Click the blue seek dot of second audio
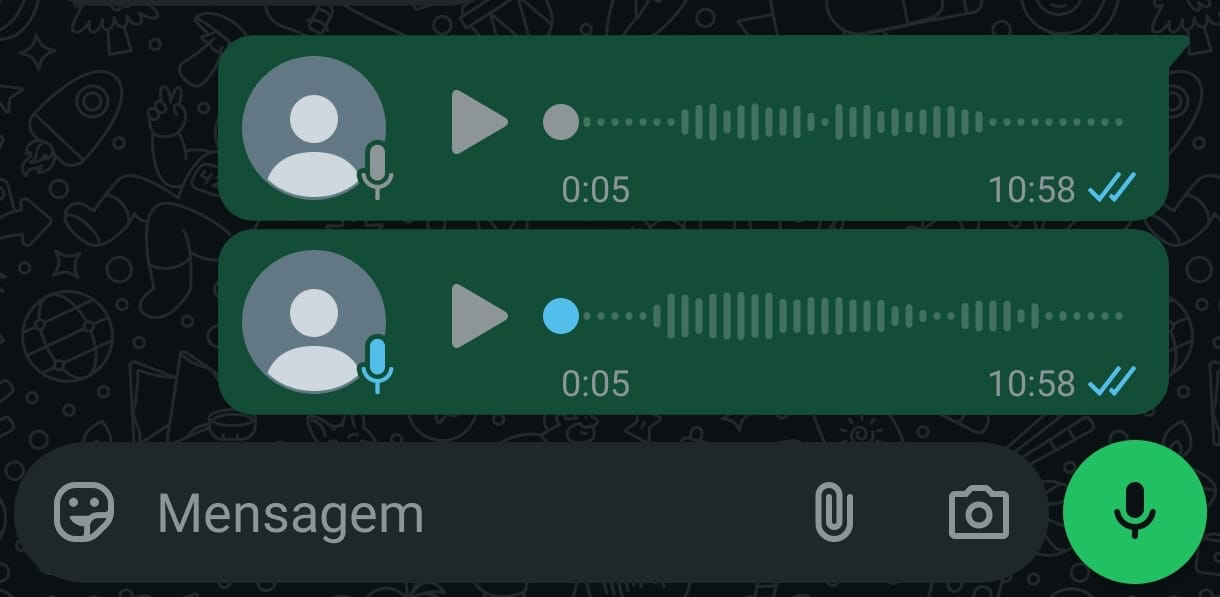1220x597 pixels. pos(561,316)
